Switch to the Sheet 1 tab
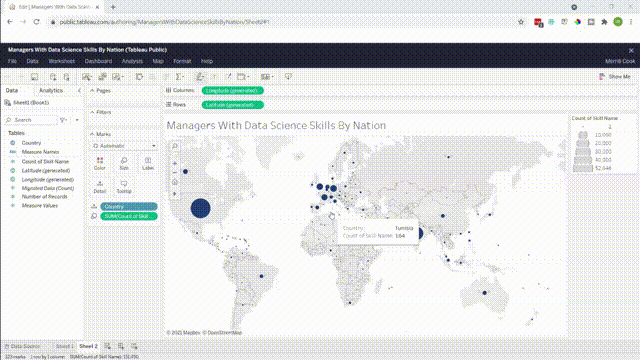The width and height of the screenshot is (640, 360). [x=64, y=346]
